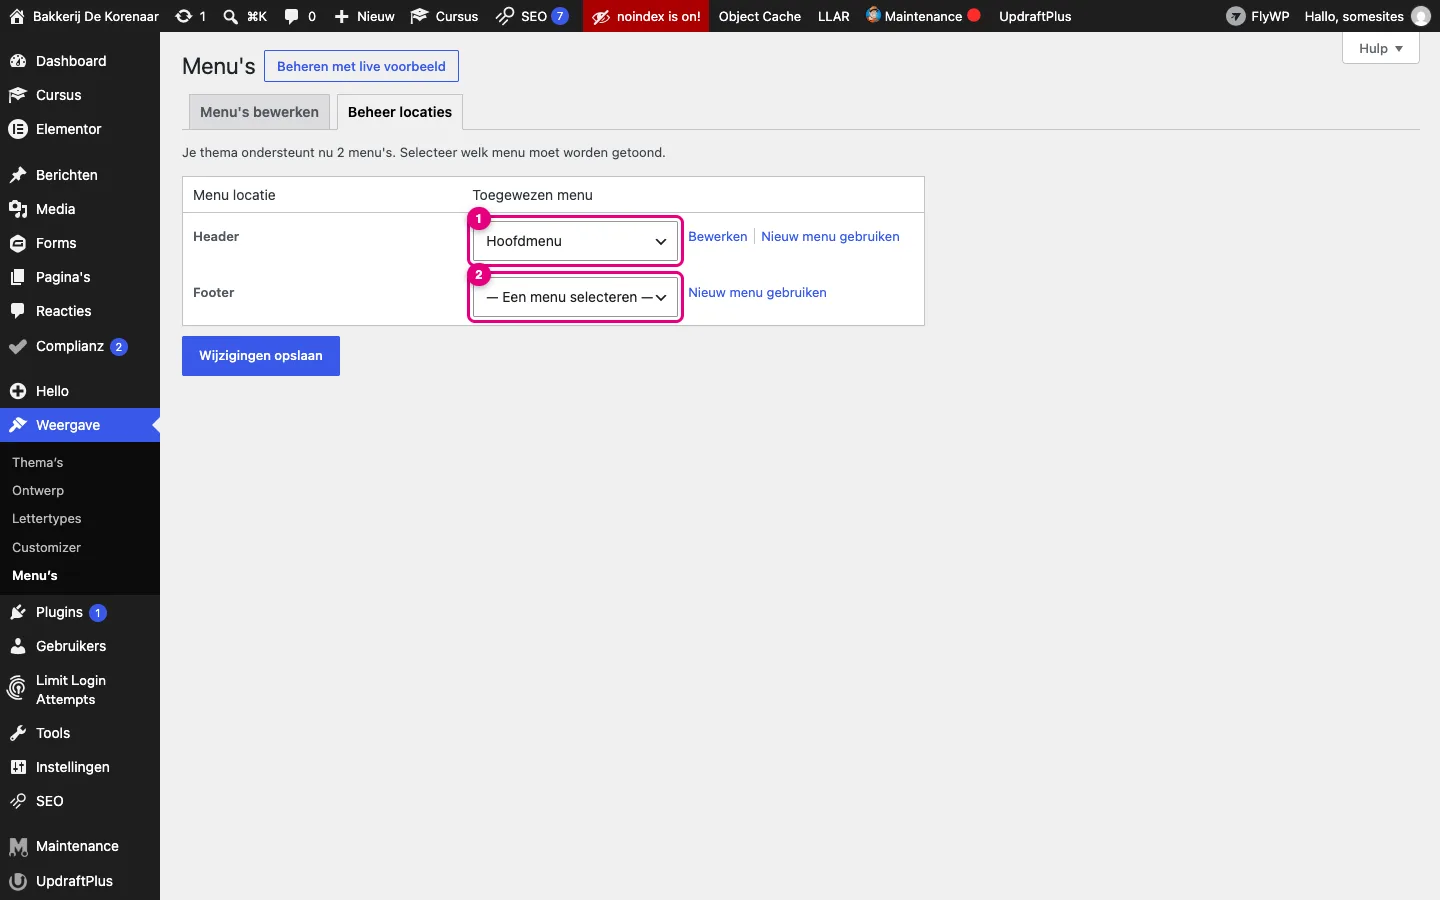Click the 'Footer' menu location label
Screen dimensions: 1440x900
coord(214,293)
